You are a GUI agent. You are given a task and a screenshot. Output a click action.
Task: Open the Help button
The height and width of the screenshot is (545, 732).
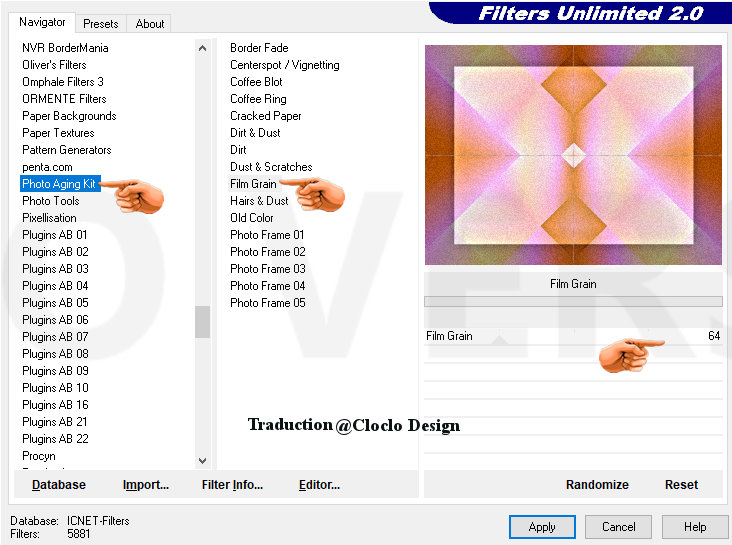pos(695,527)
